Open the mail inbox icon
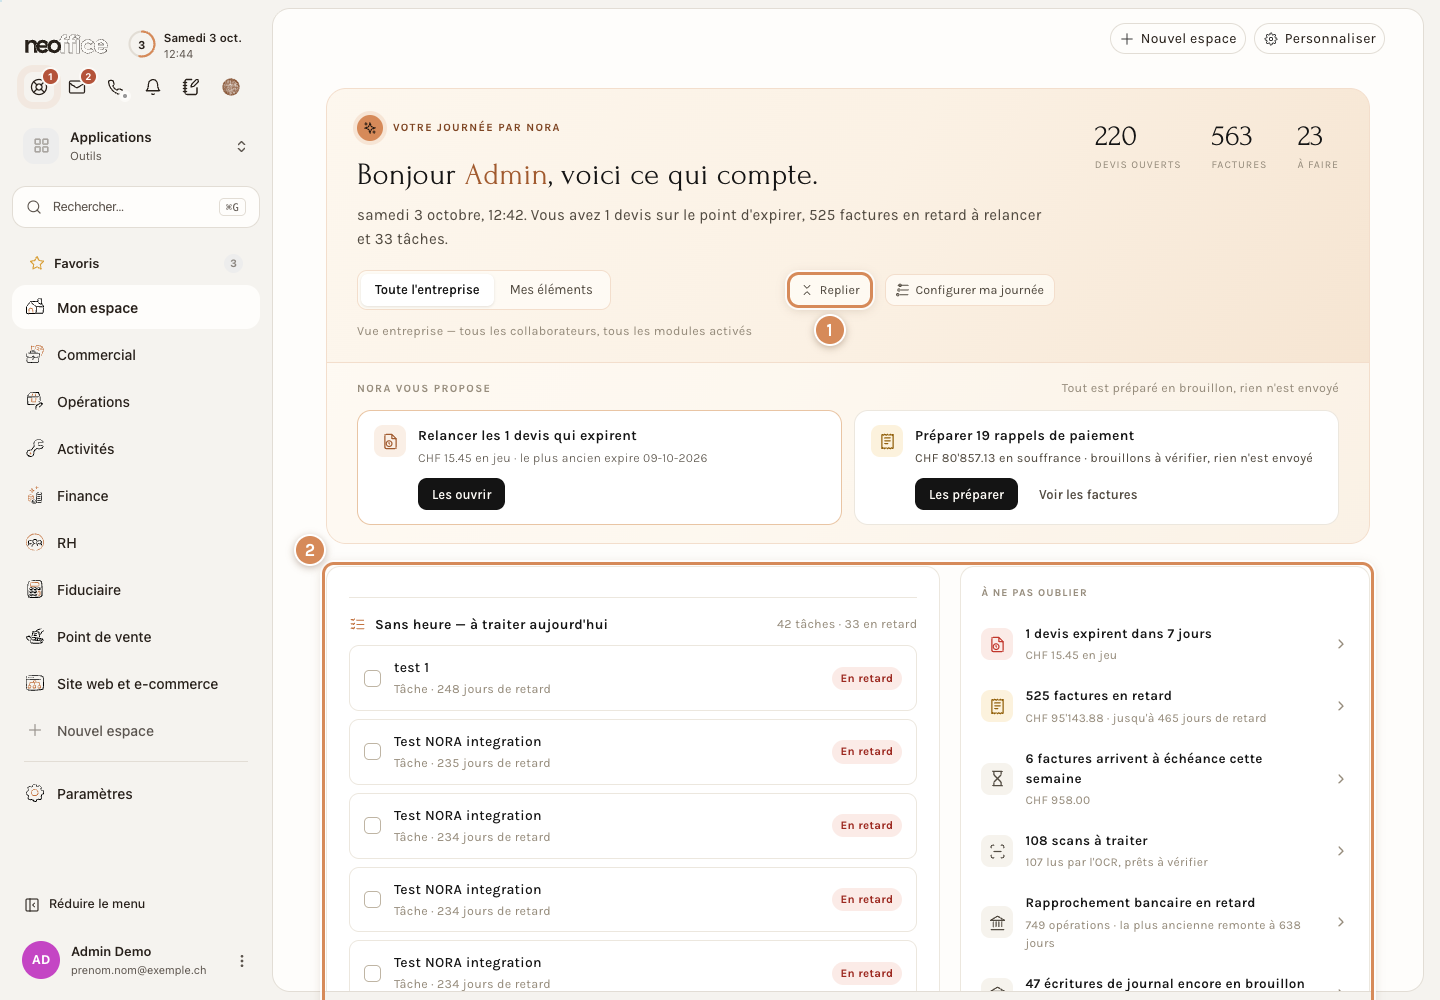Viewport: 1440px width, 1000px height. (x=77, y=87)
